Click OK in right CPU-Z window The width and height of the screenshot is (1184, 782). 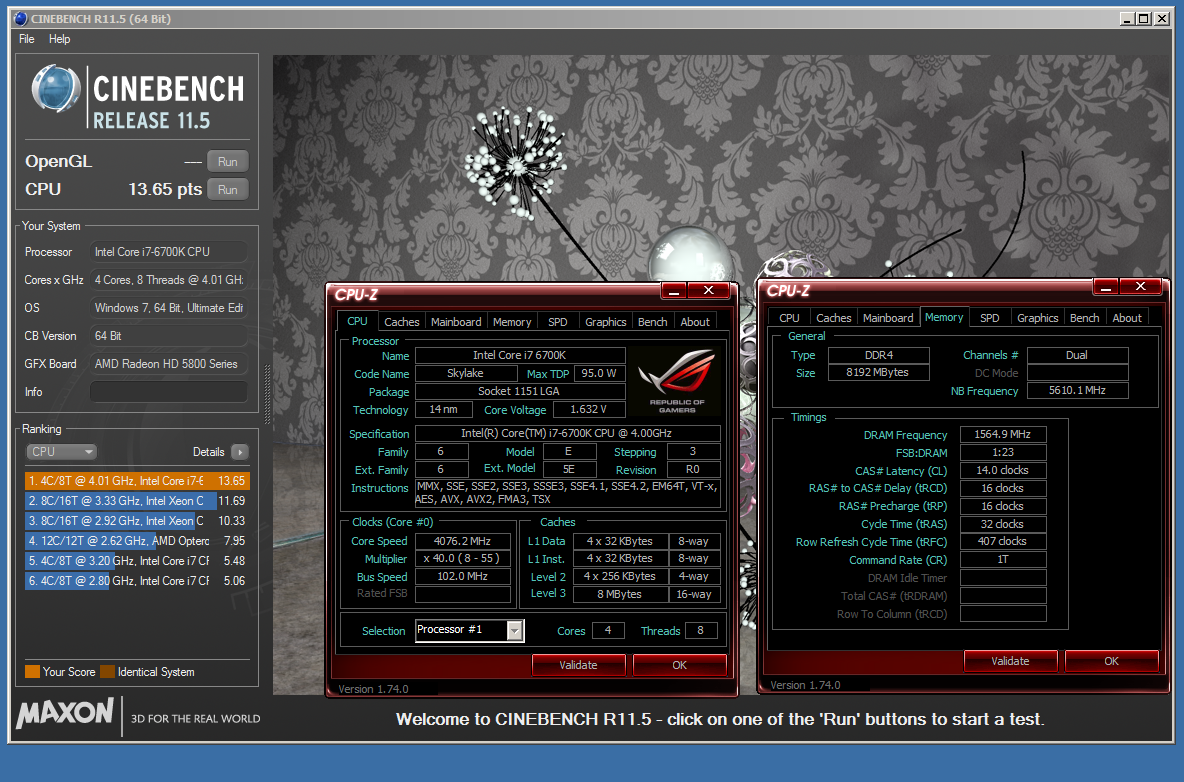coord(1112,661)
